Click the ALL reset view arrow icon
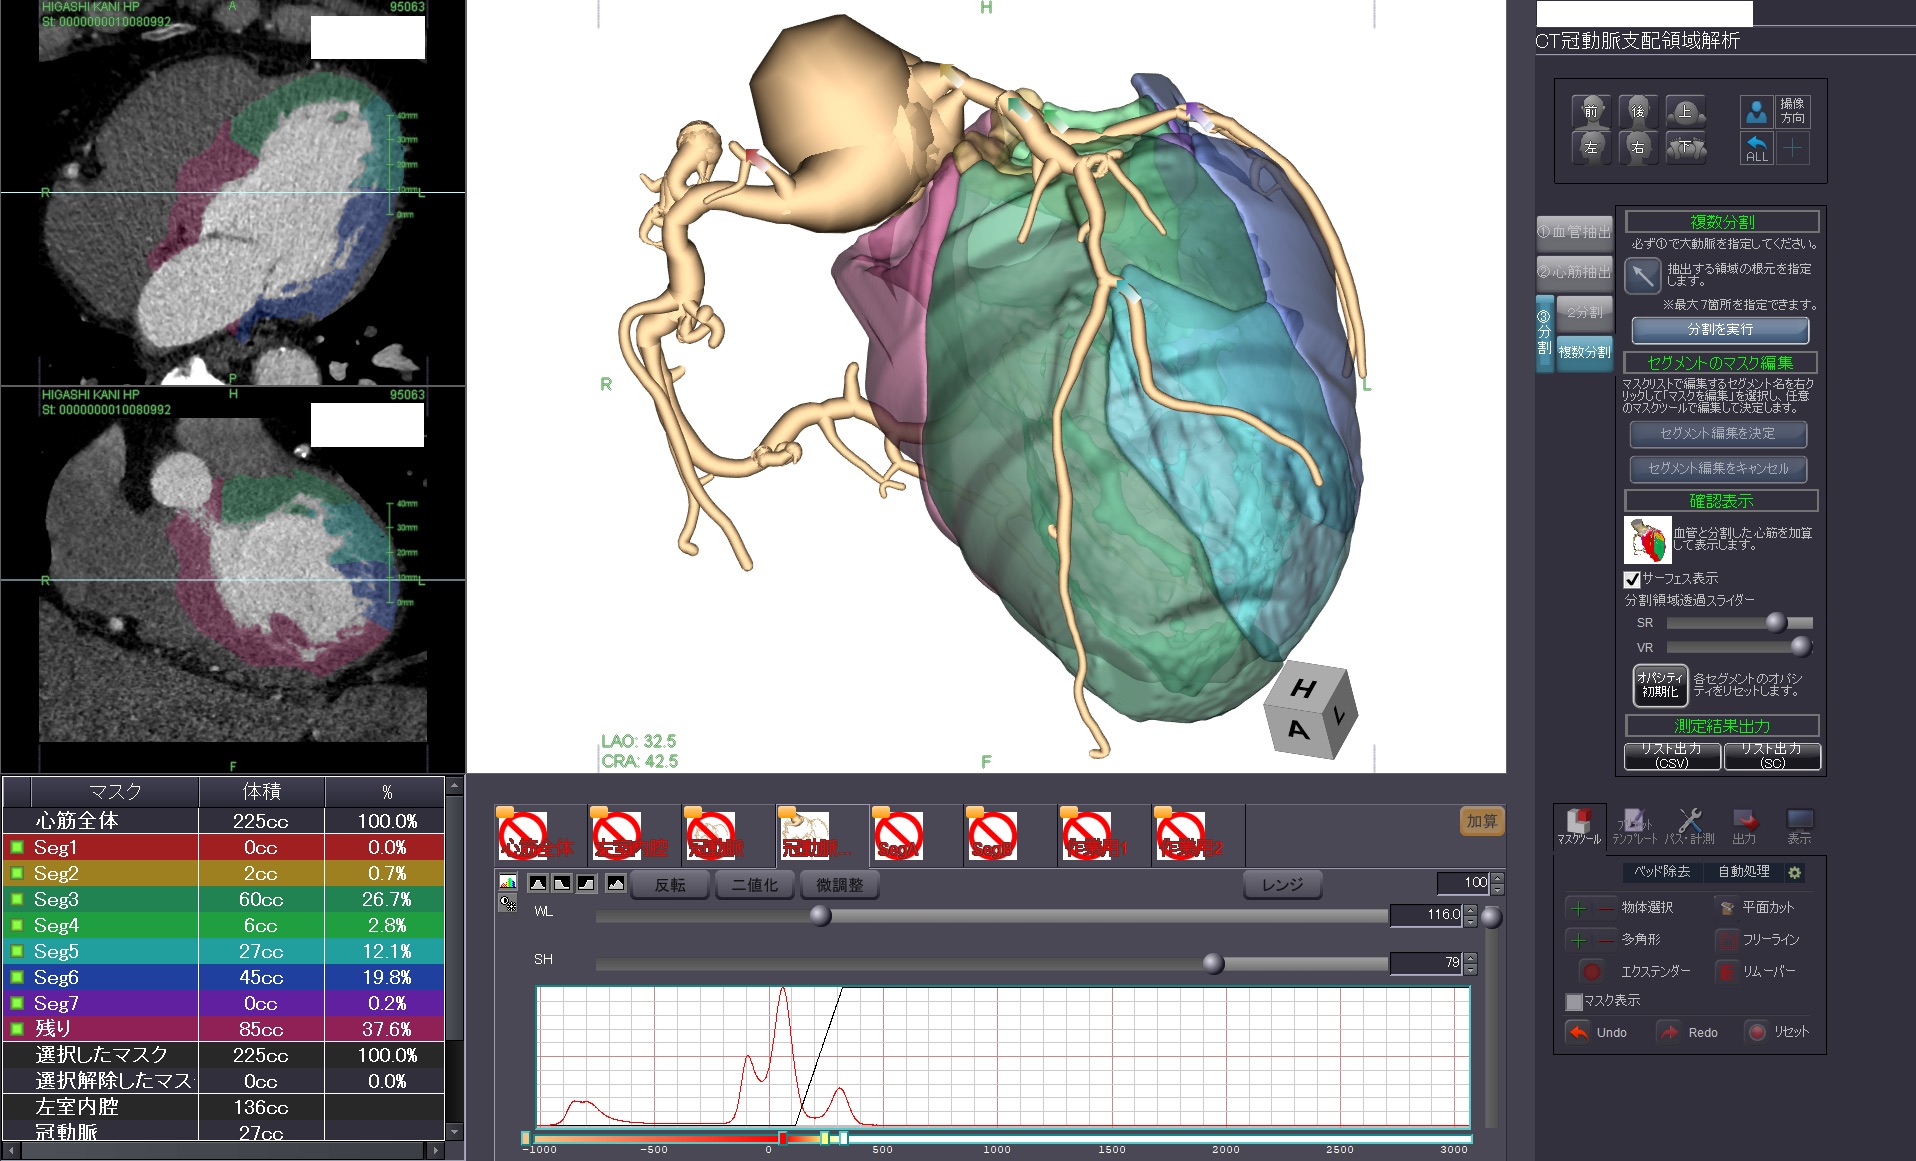 pos(1756,148)
